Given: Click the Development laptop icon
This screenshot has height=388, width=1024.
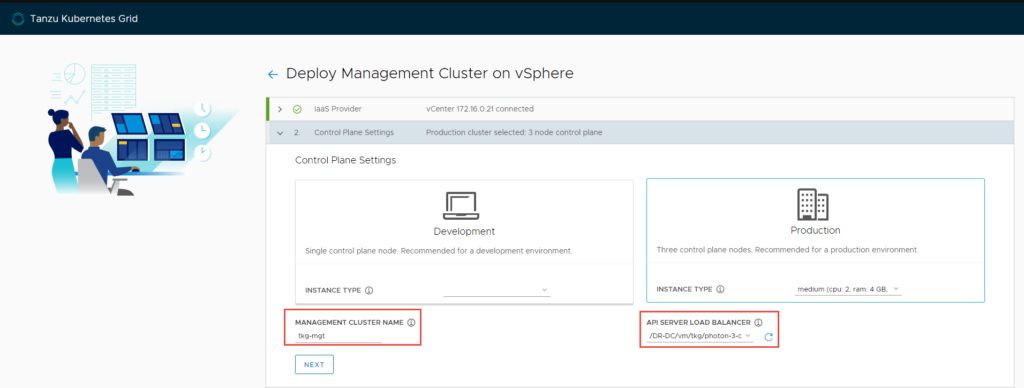Looking at the screenshot, I should click(x=461, y=206).
